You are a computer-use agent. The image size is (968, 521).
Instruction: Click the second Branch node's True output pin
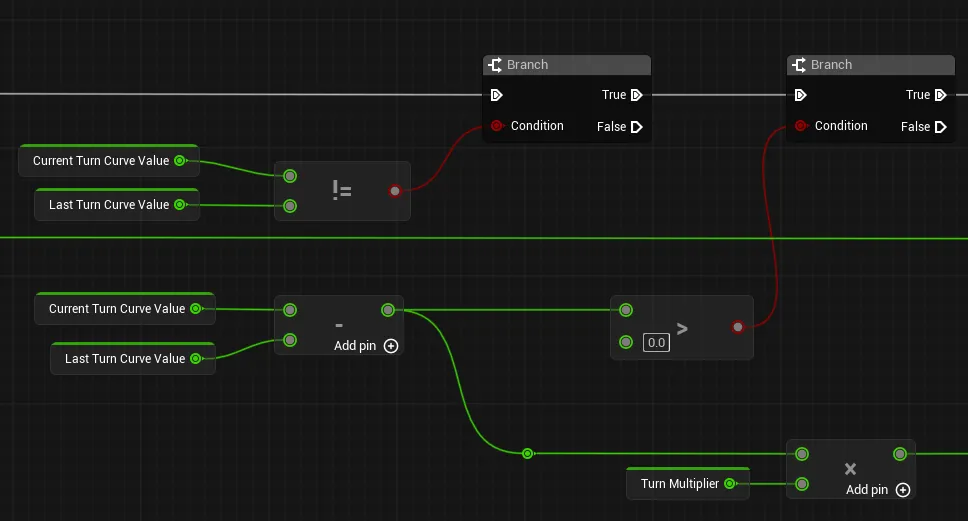940,95
